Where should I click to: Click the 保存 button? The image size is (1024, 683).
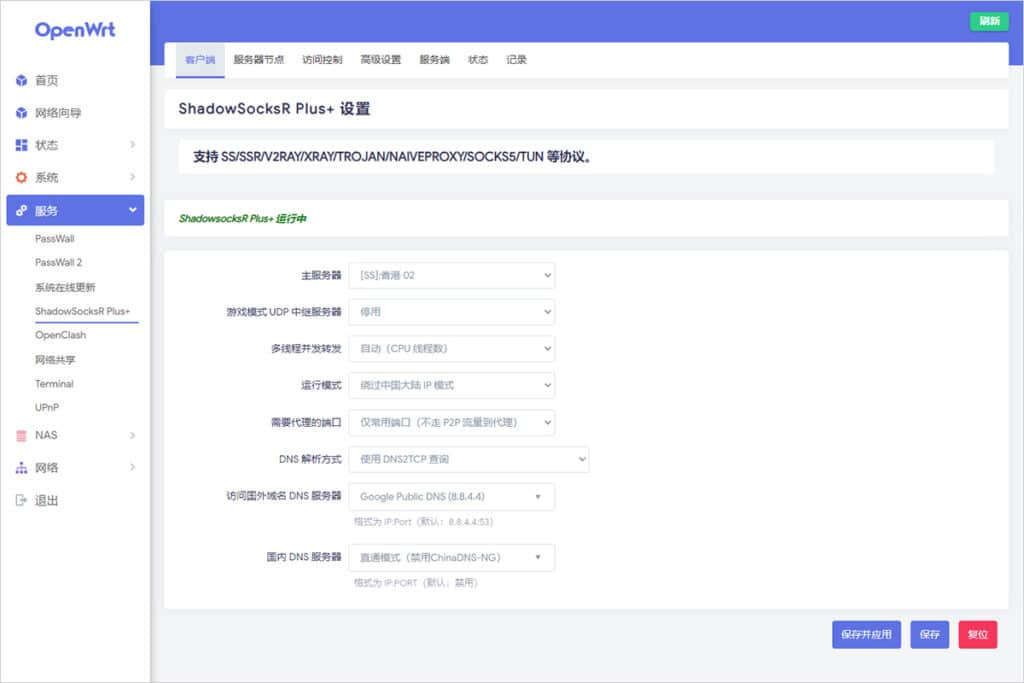click(x=929, y=635)
